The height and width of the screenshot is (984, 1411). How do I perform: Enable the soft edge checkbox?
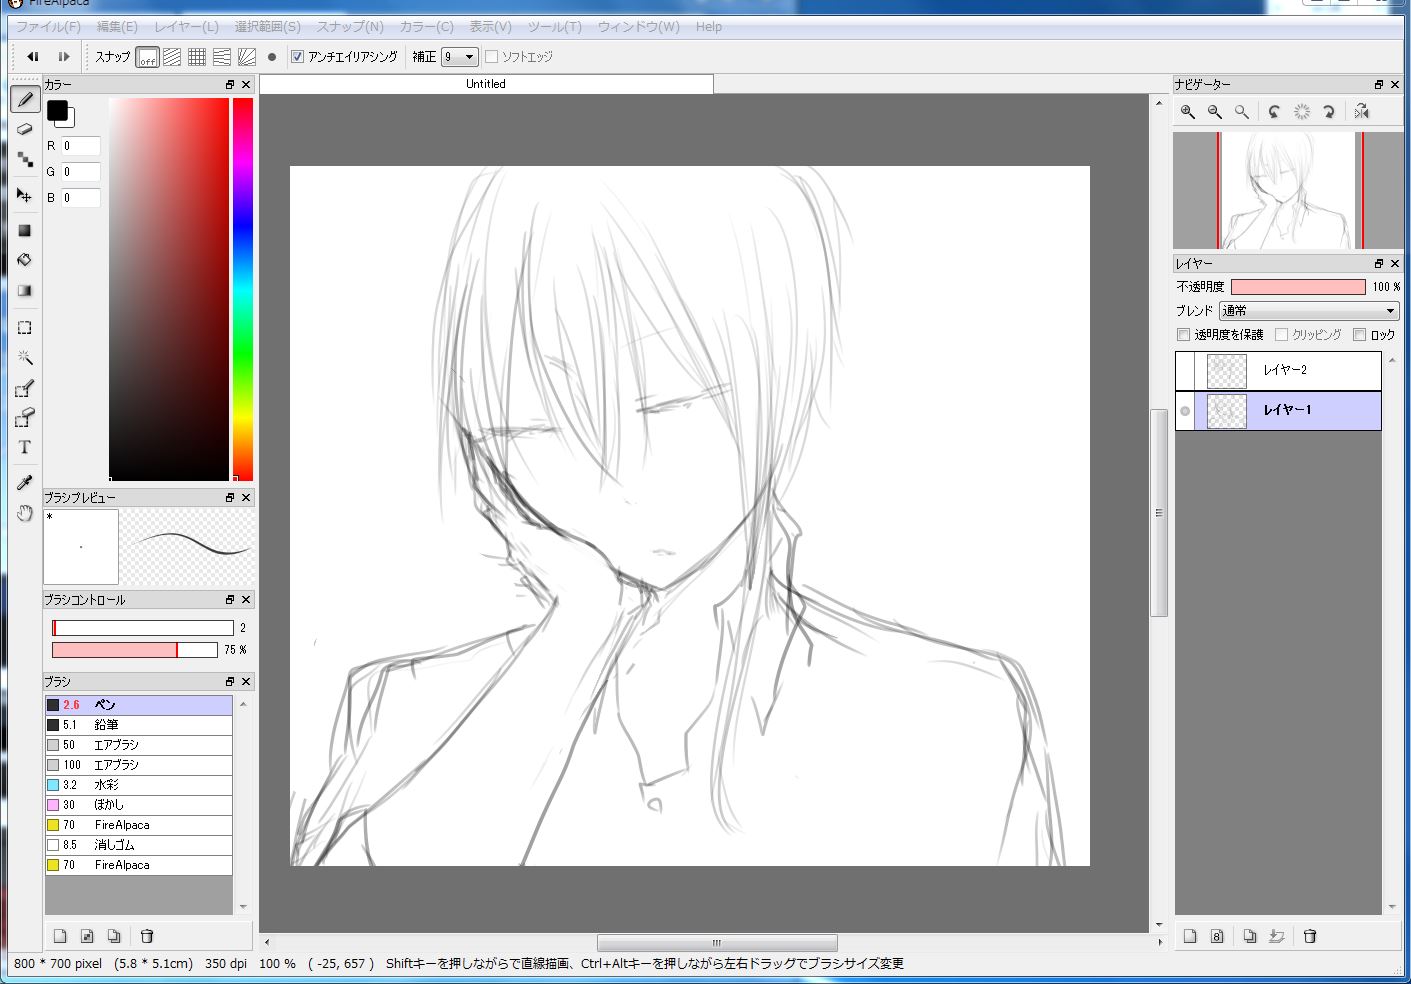(491, 57)
